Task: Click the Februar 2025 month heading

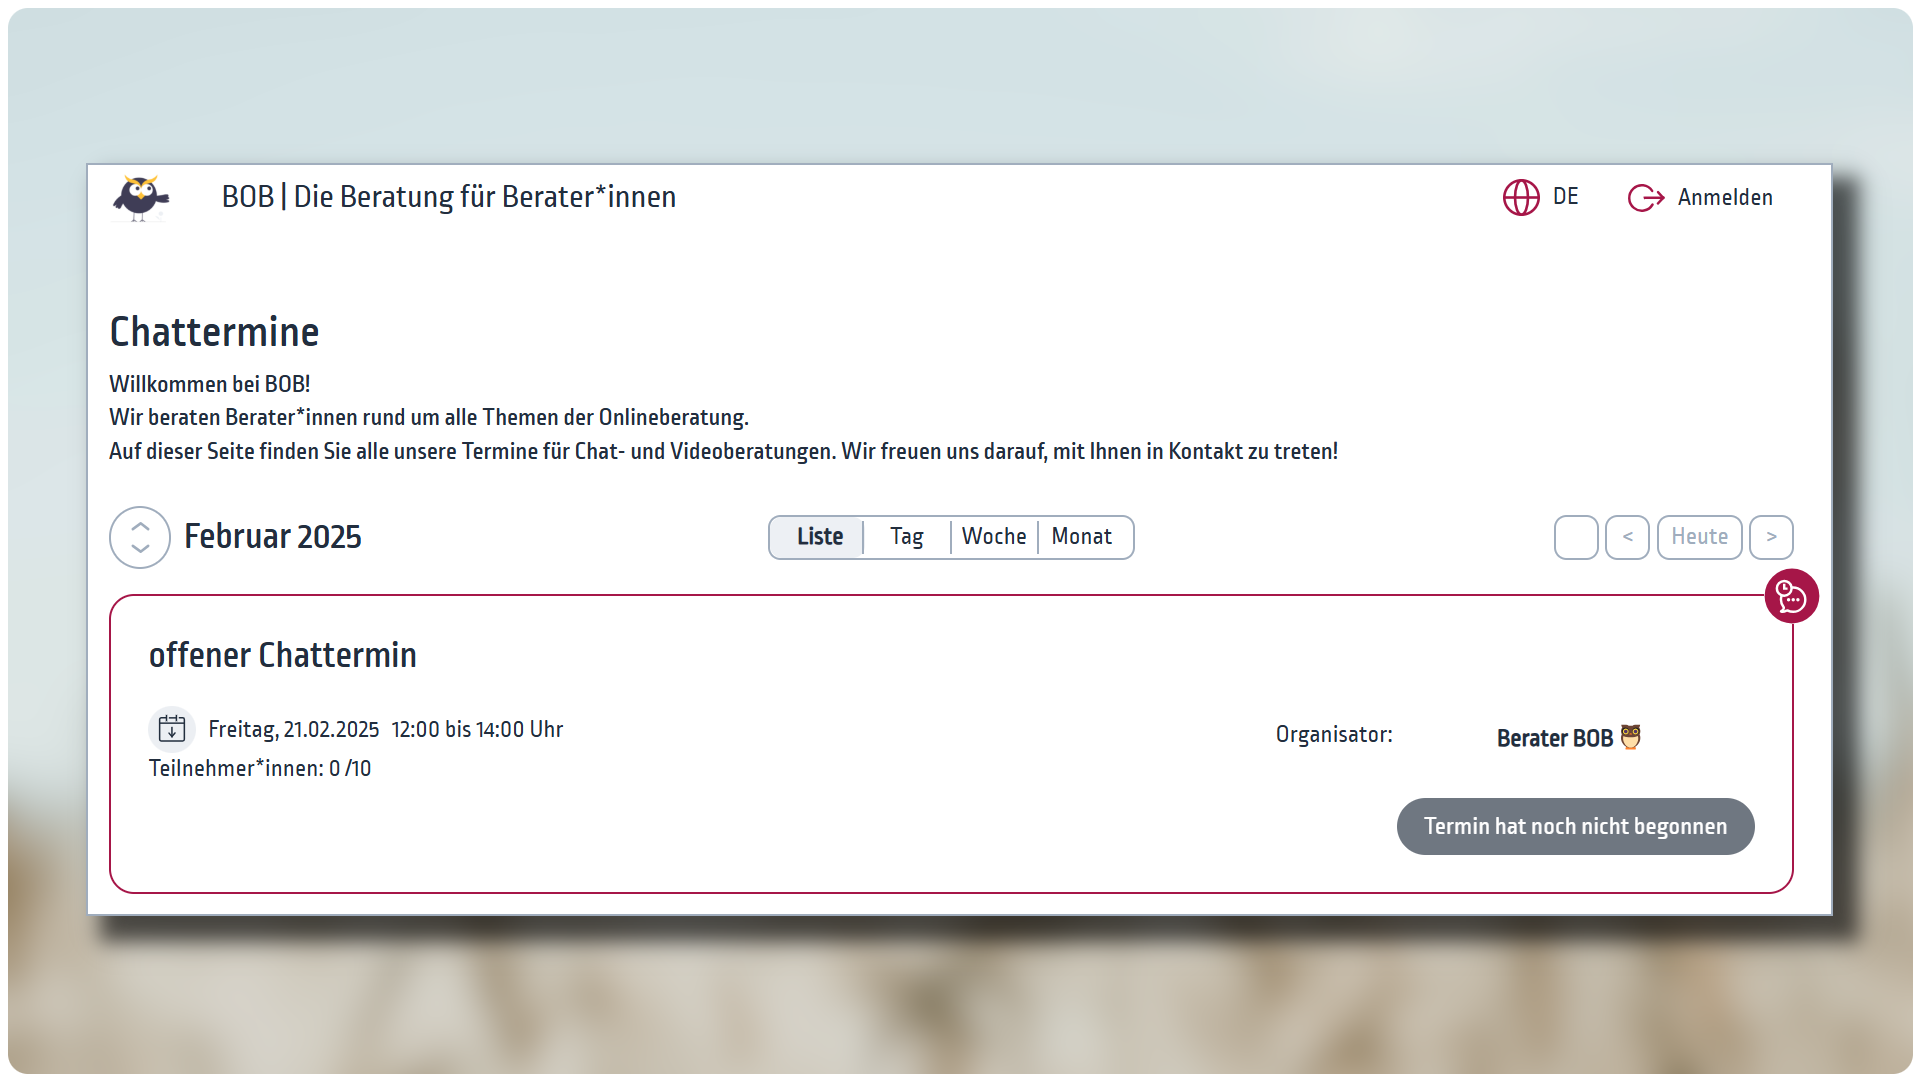Action: (273, 537)
